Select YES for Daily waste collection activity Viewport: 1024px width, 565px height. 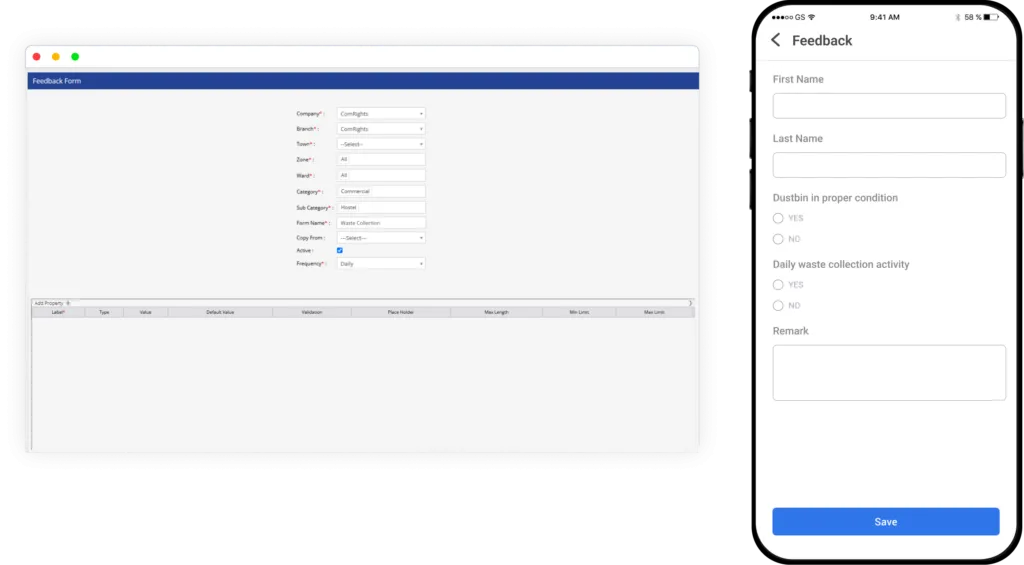pos(778,285)
